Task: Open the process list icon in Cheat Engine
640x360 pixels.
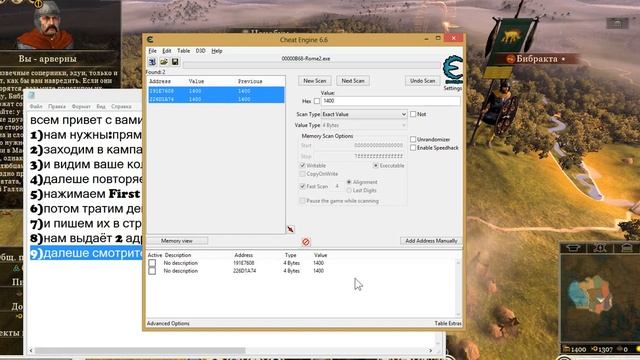Action: click(152, 62)
